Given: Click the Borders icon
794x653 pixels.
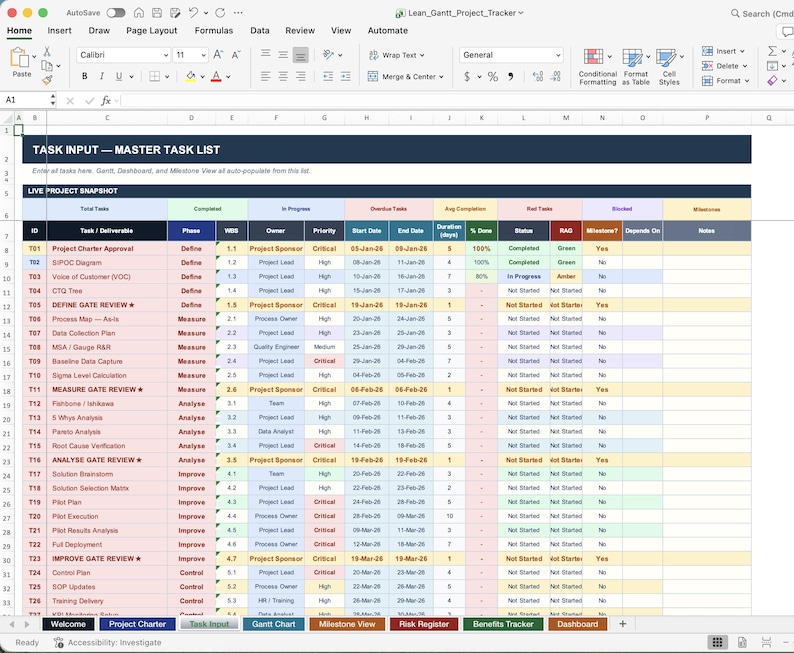Looking at the screenshot, I should pyautogui.click(x=154, y=76).
